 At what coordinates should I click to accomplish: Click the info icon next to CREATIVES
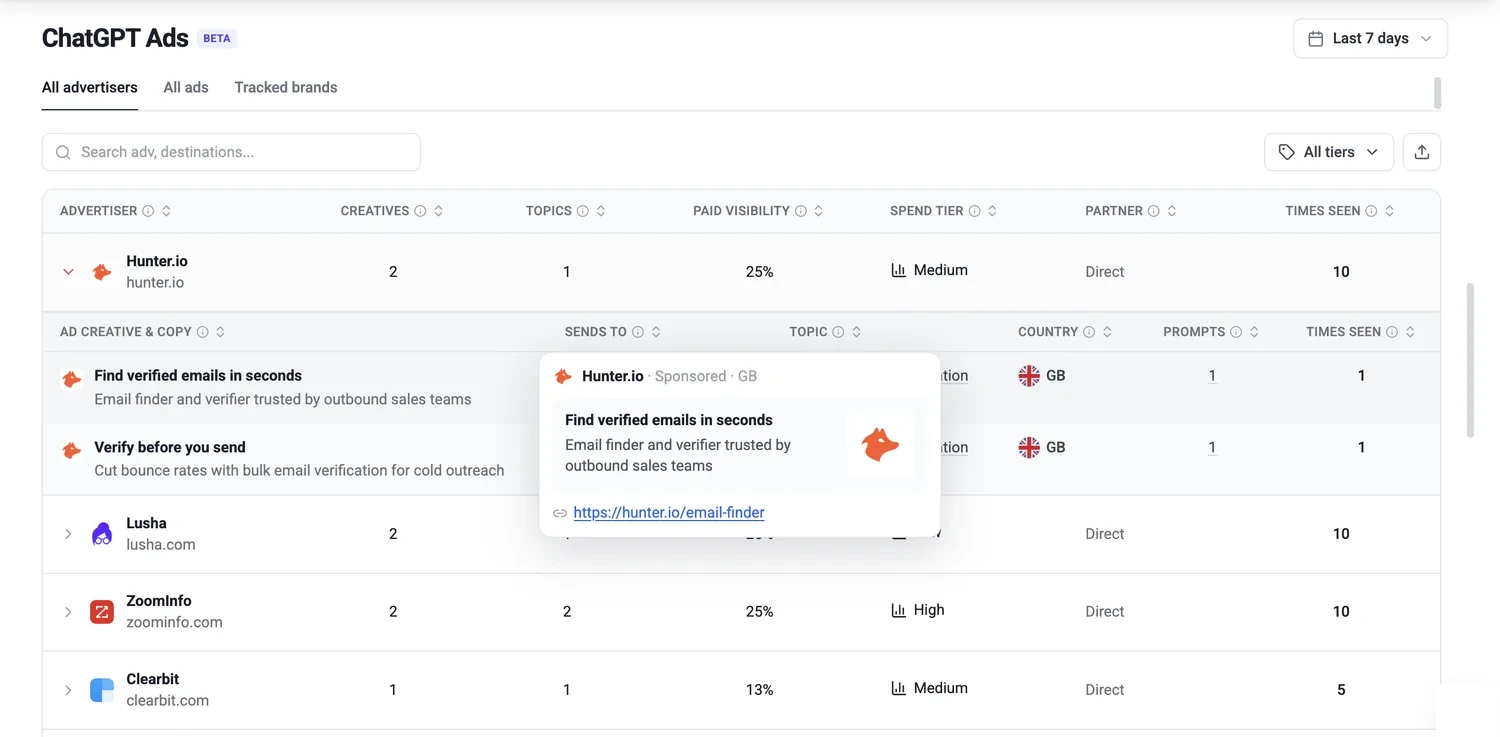(420, 211)
